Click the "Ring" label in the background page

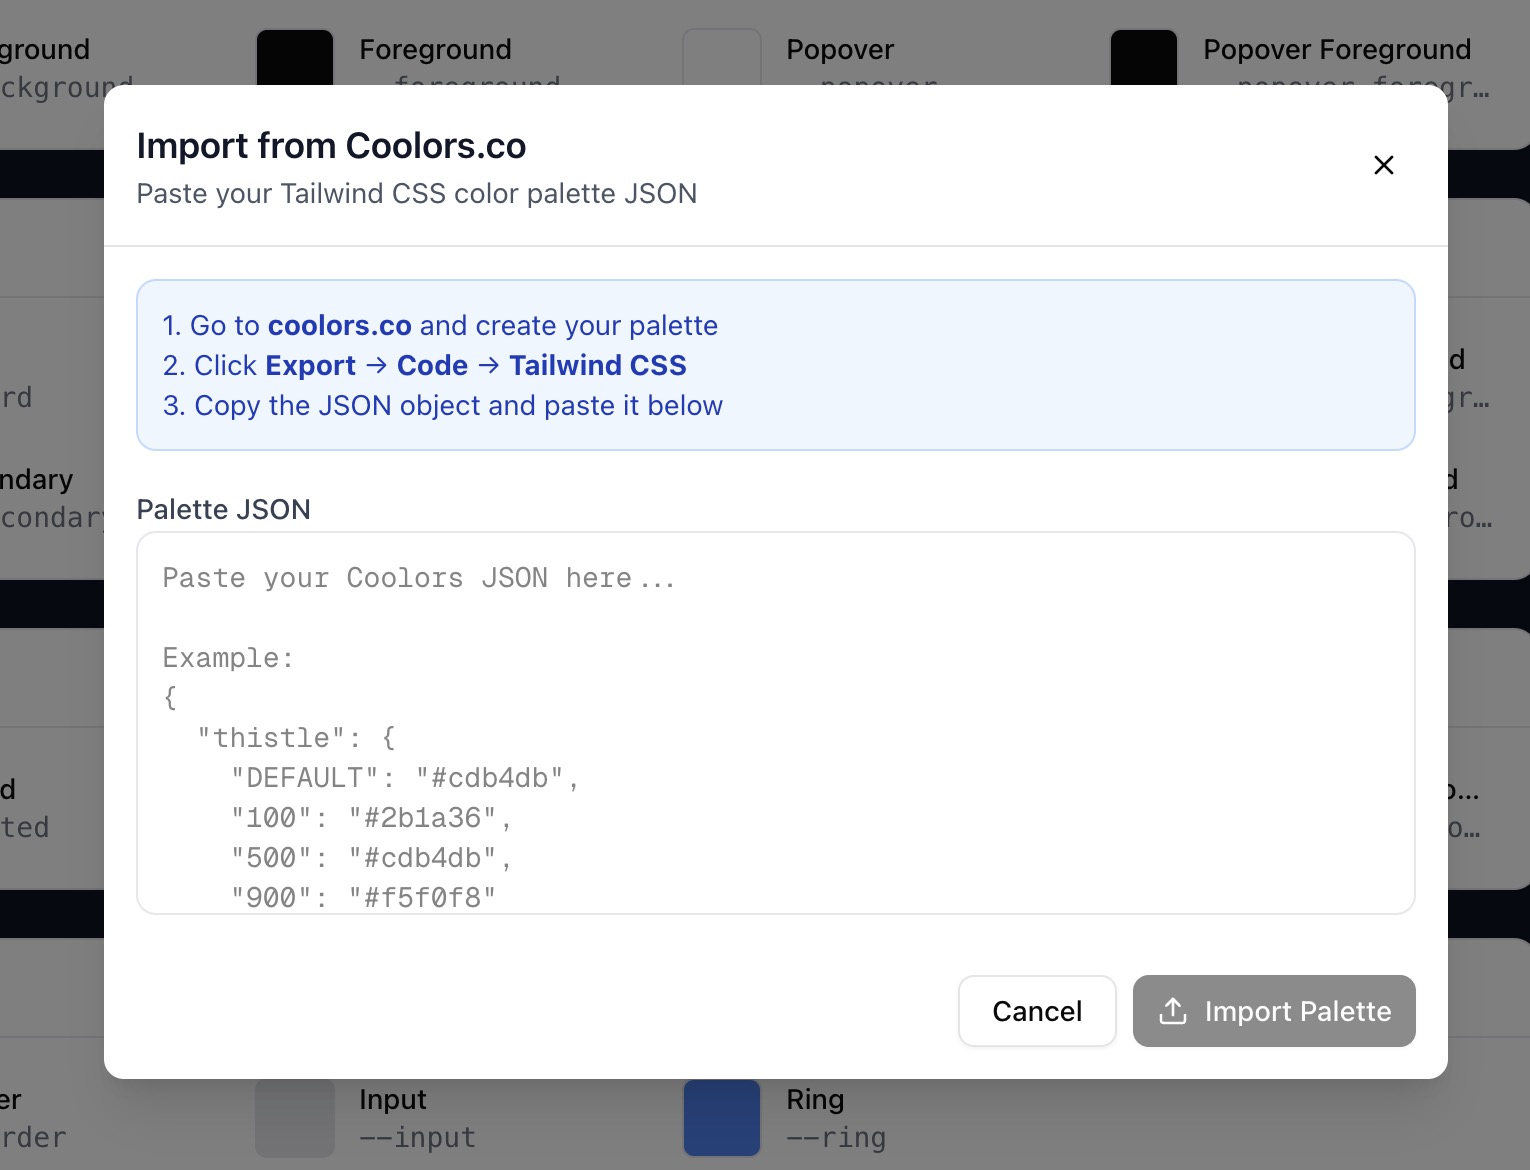click(815, 1100)
